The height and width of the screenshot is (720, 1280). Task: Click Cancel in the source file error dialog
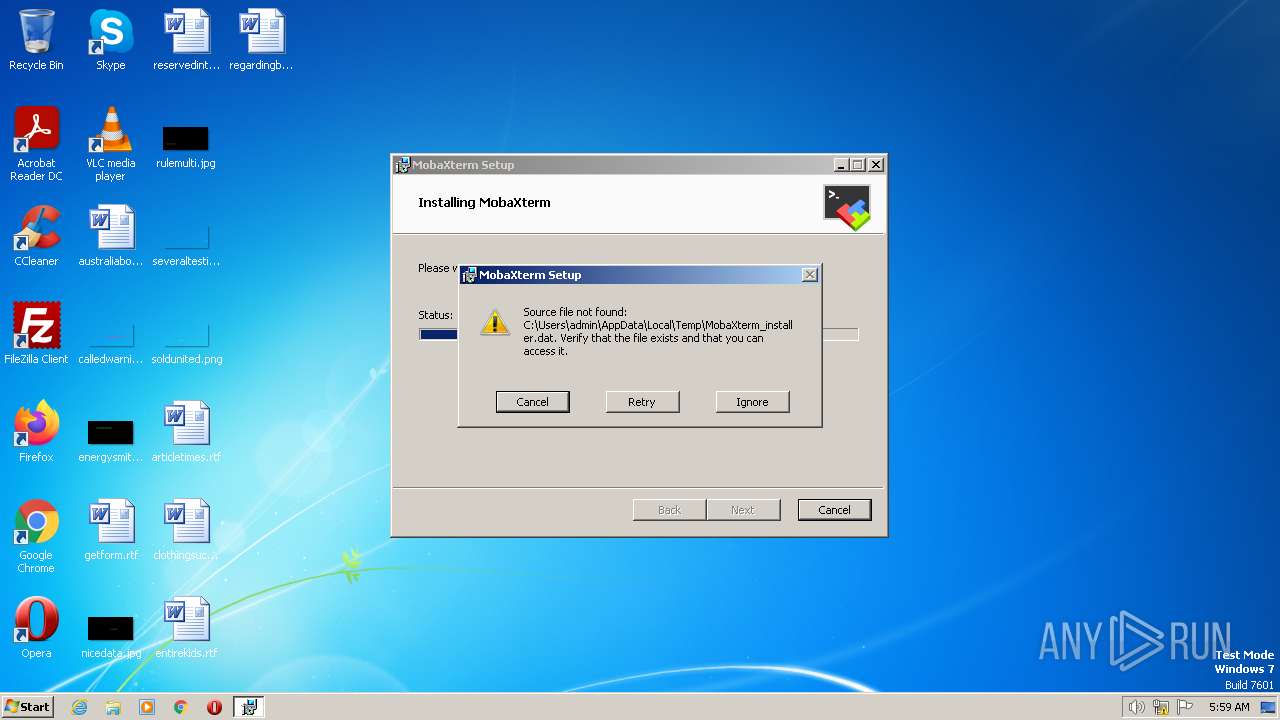(532, 402)
